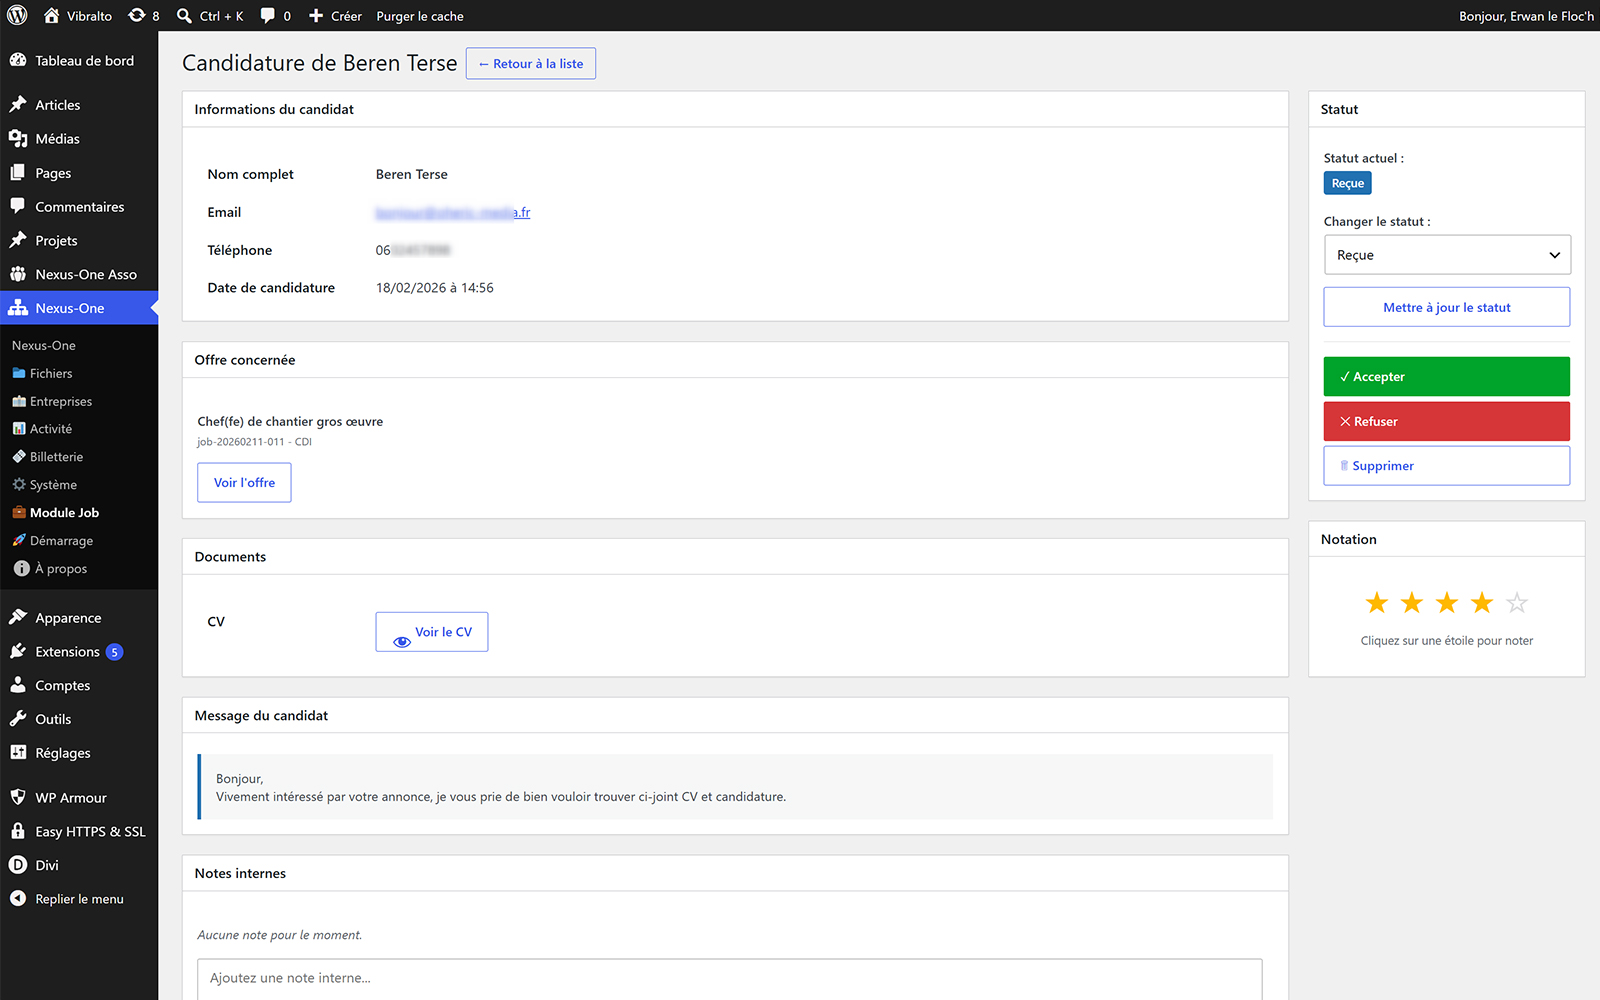Open the Système submenu item
This screenshot has width=1600, height=1000.
tap(53, 485)
